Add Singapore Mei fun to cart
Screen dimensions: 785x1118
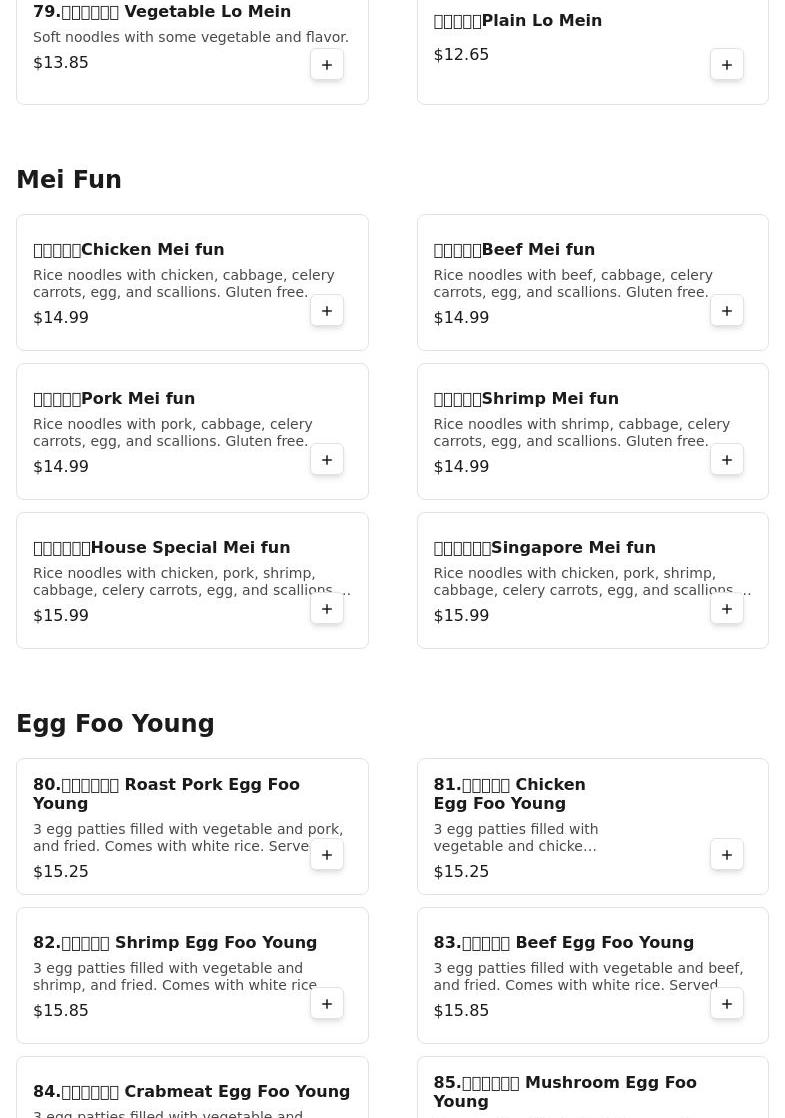click(727, 609)
